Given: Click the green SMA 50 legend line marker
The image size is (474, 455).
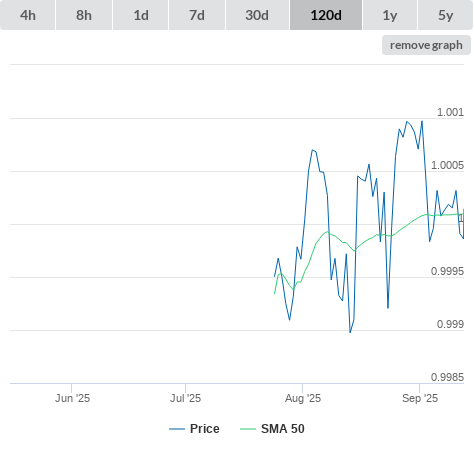Looking at the screenshot, I should tap(248, 429).
